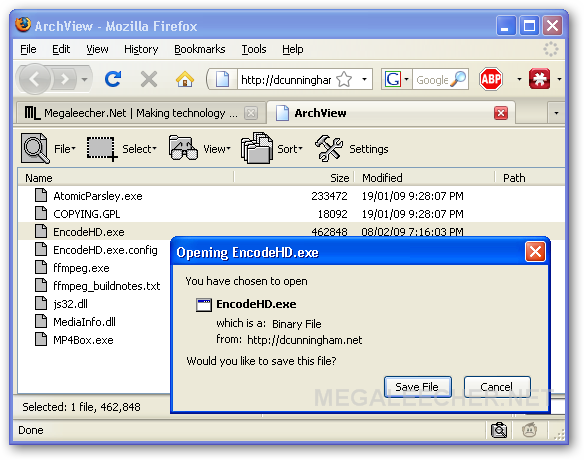Click the ArchView Settings tools icon
This screenshot has width=584, height=460.
328,148
